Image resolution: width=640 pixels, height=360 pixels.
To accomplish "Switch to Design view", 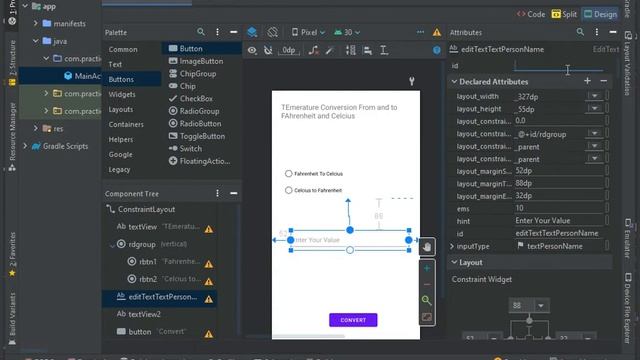I will (x=600, y=14).
